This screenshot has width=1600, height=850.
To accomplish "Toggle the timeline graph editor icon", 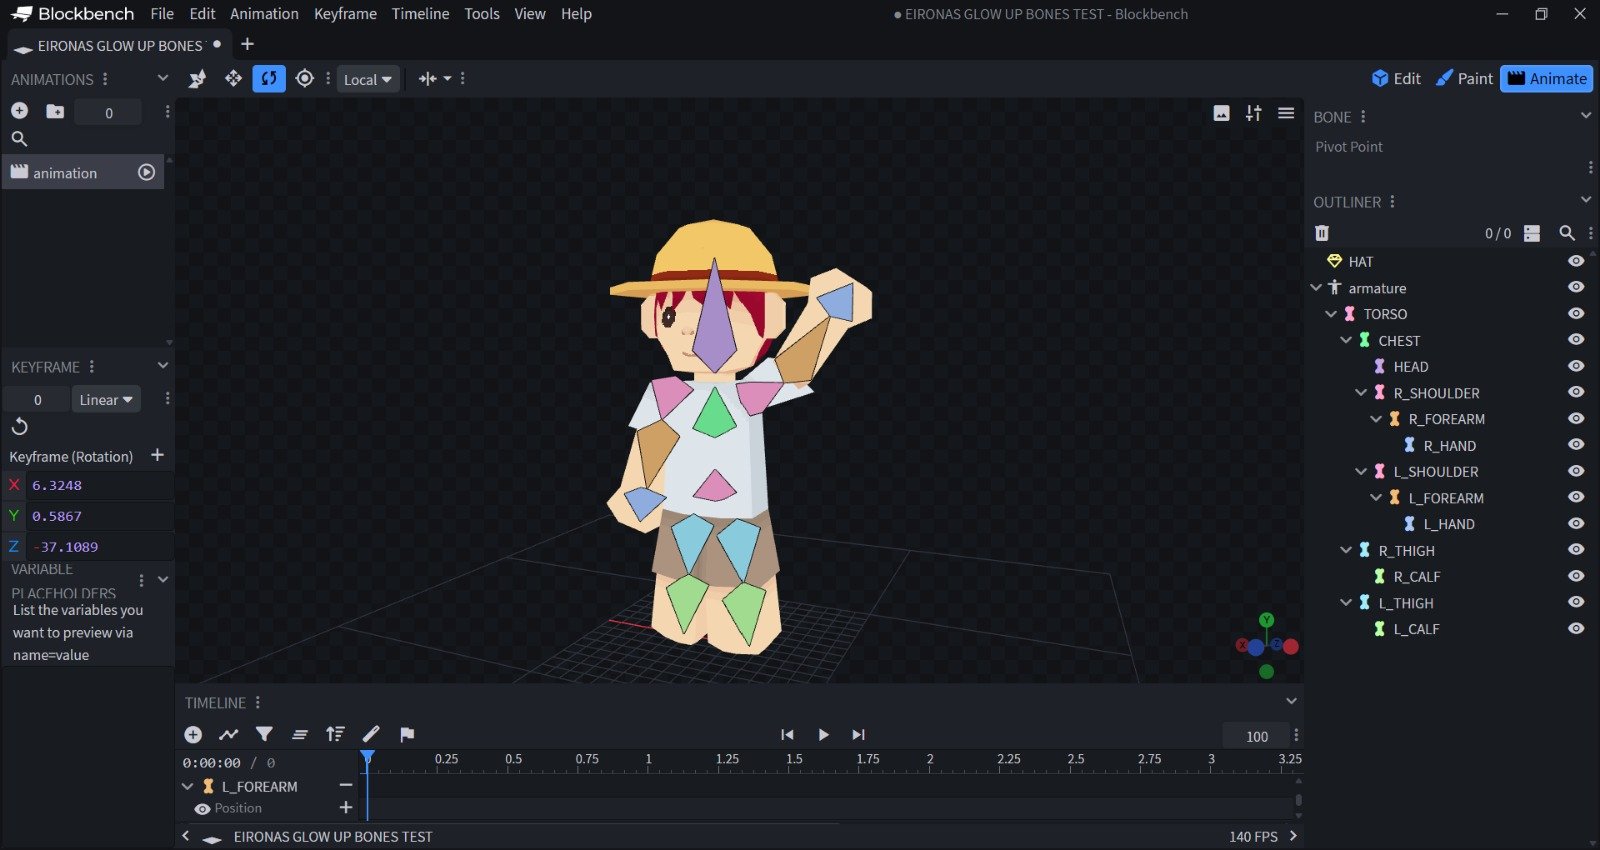I will click(229, 735).
